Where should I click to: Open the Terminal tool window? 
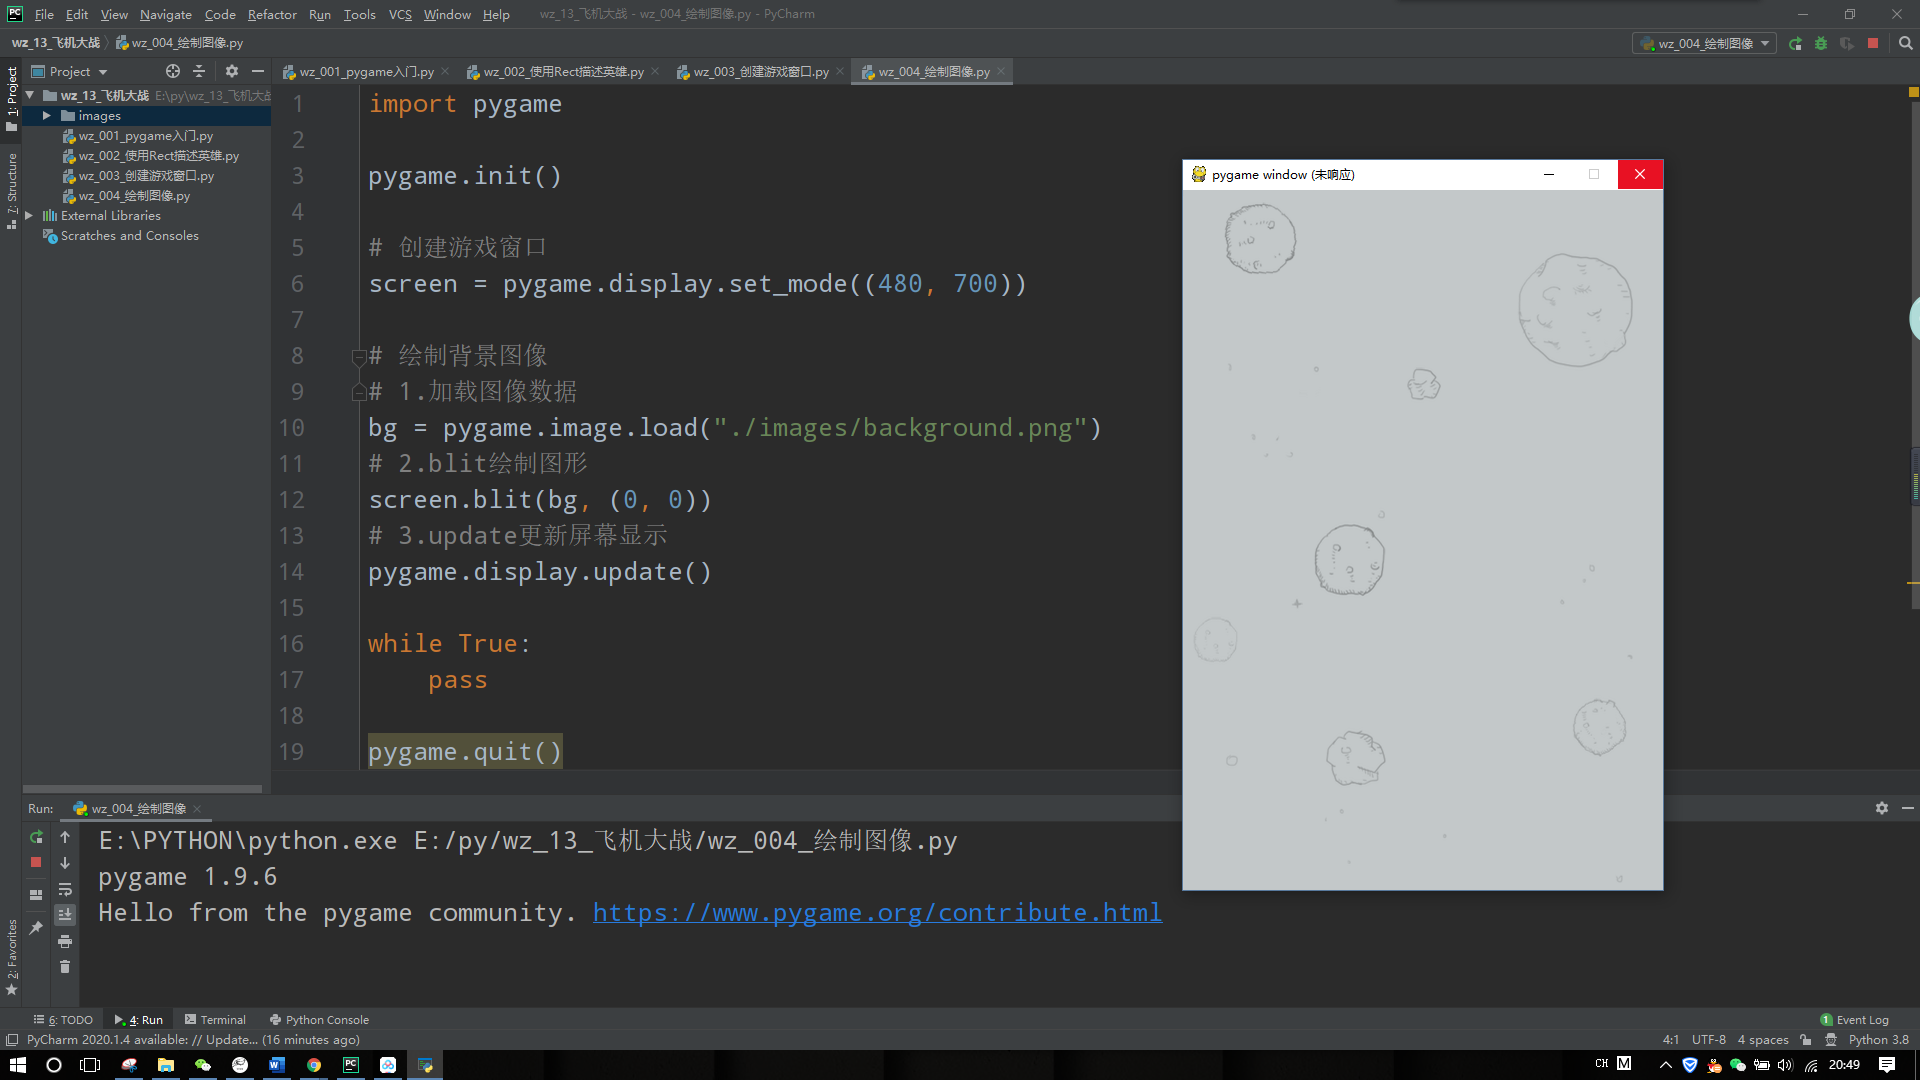pos(215,1020)
